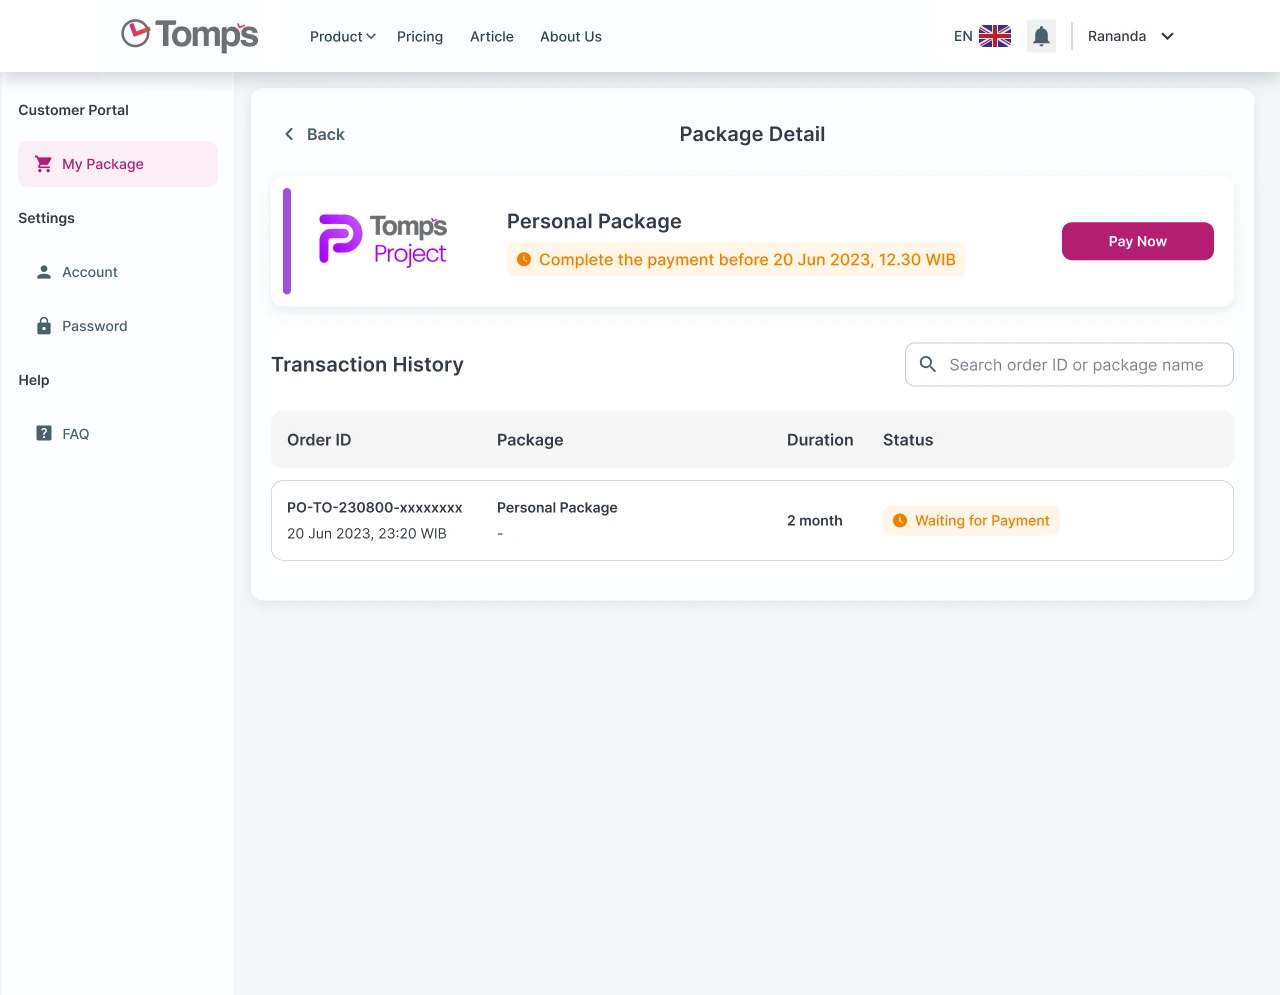
Task: Click the Waiting for Payment status badge
Action: coord(971,521)
